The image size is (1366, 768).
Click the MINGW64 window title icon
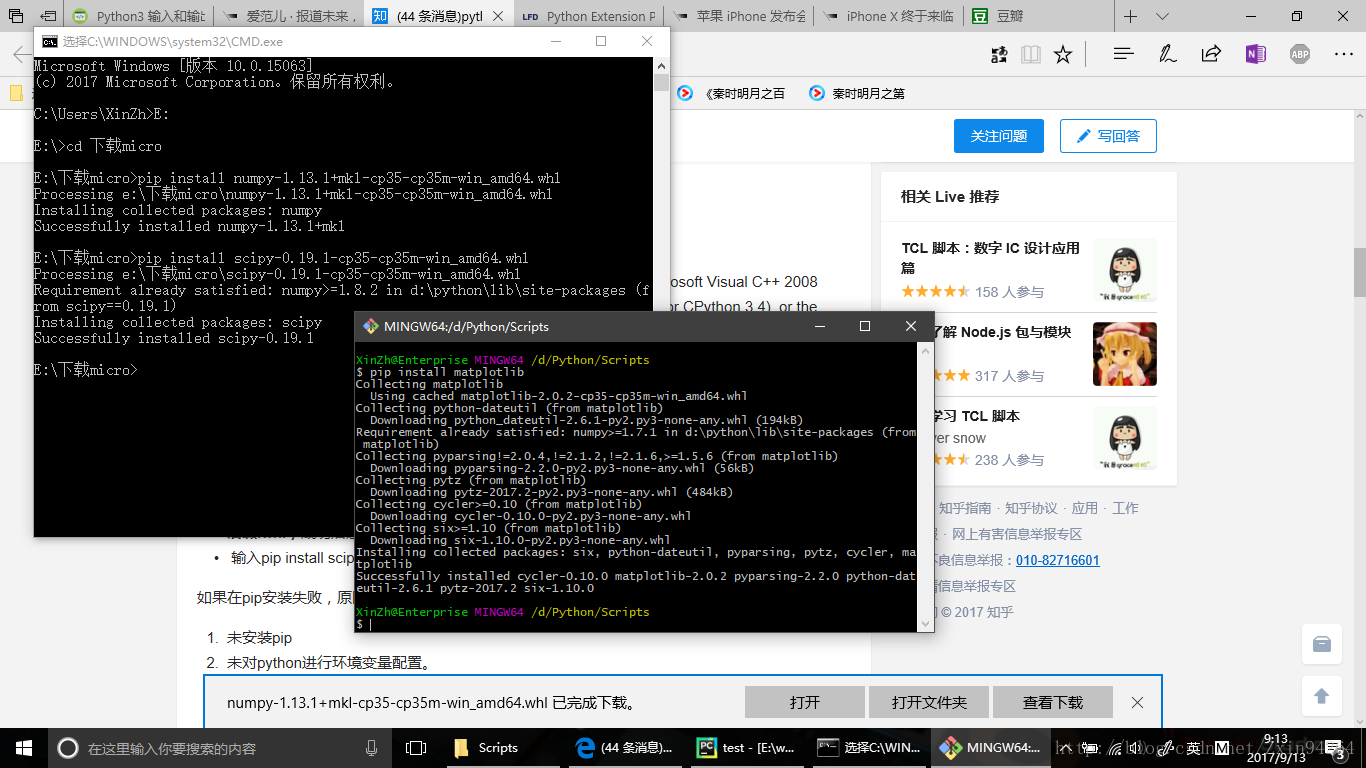click(x=371, y=326)
